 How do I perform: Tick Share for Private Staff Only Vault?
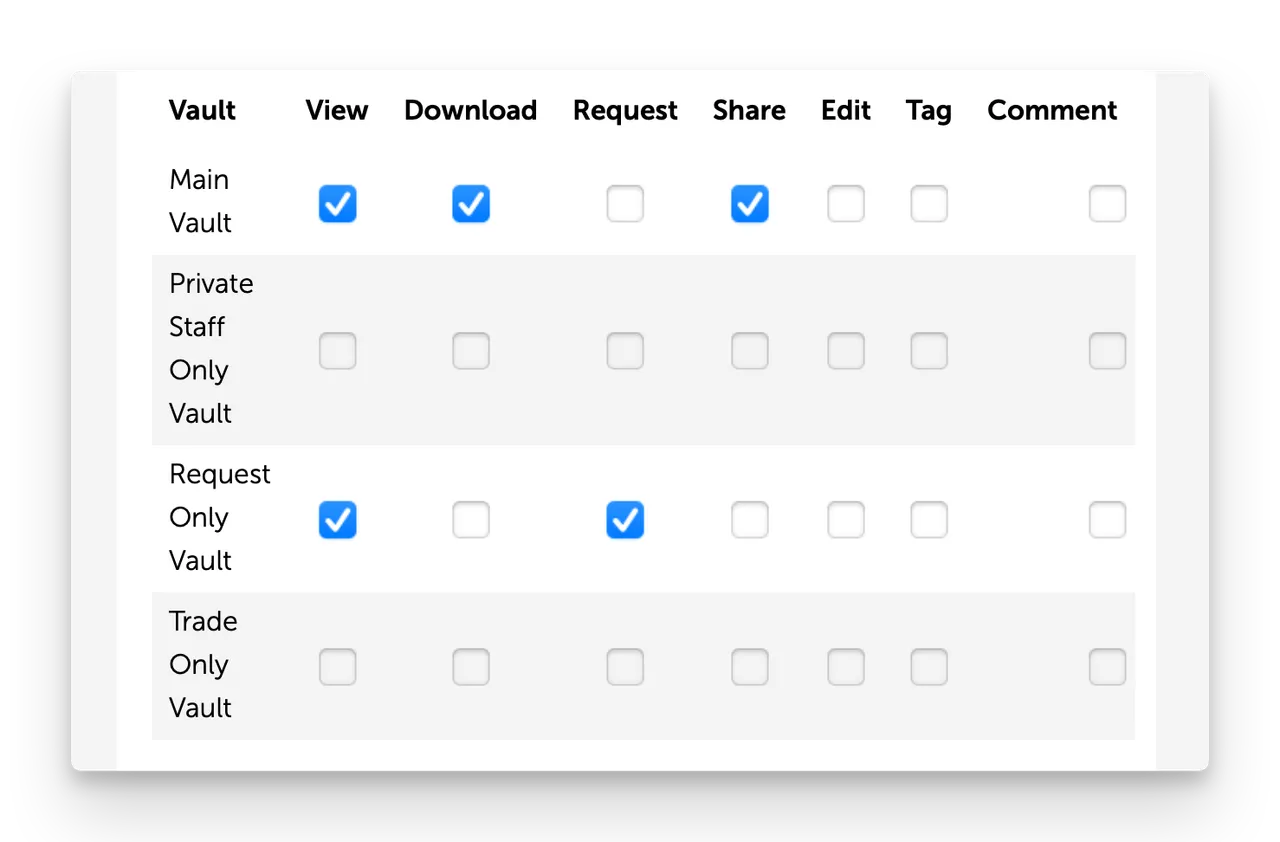point(749,351)
